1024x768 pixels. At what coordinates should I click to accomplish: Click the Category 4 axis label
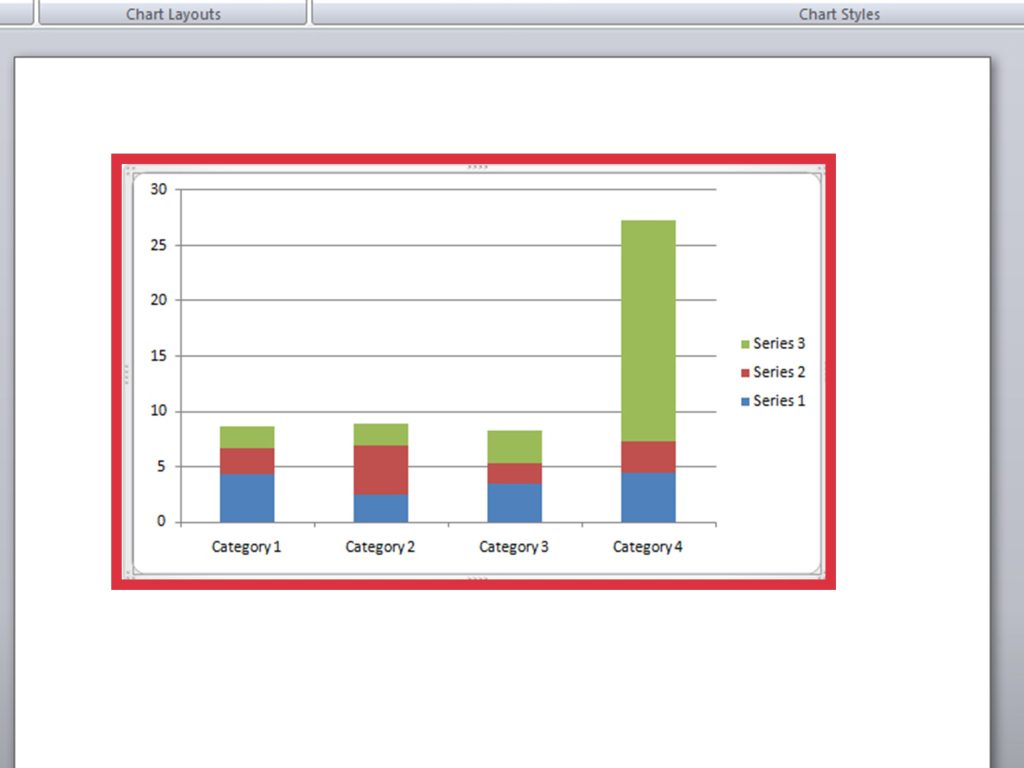click(648, 547)
